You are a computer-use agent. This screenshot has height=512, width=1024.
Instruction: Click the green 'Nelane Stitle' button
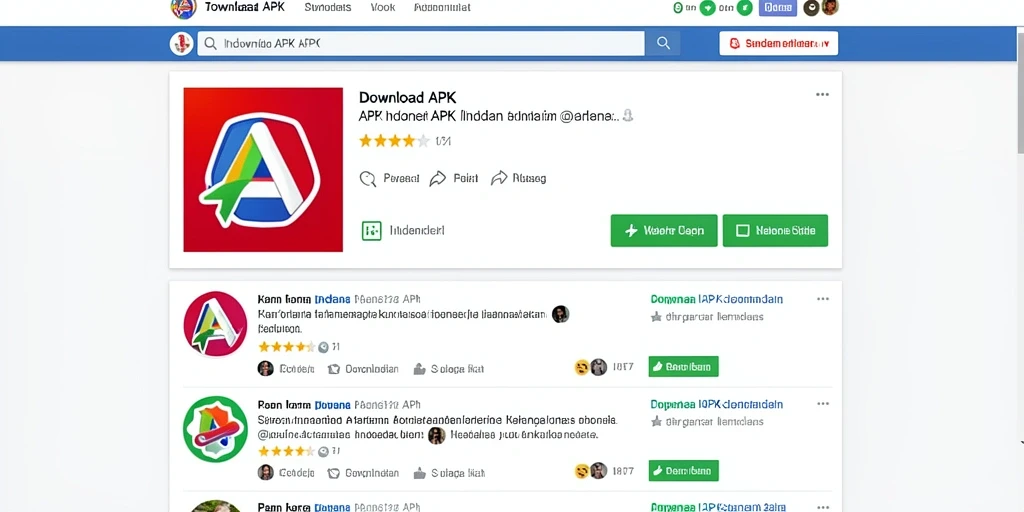(775, 231)
